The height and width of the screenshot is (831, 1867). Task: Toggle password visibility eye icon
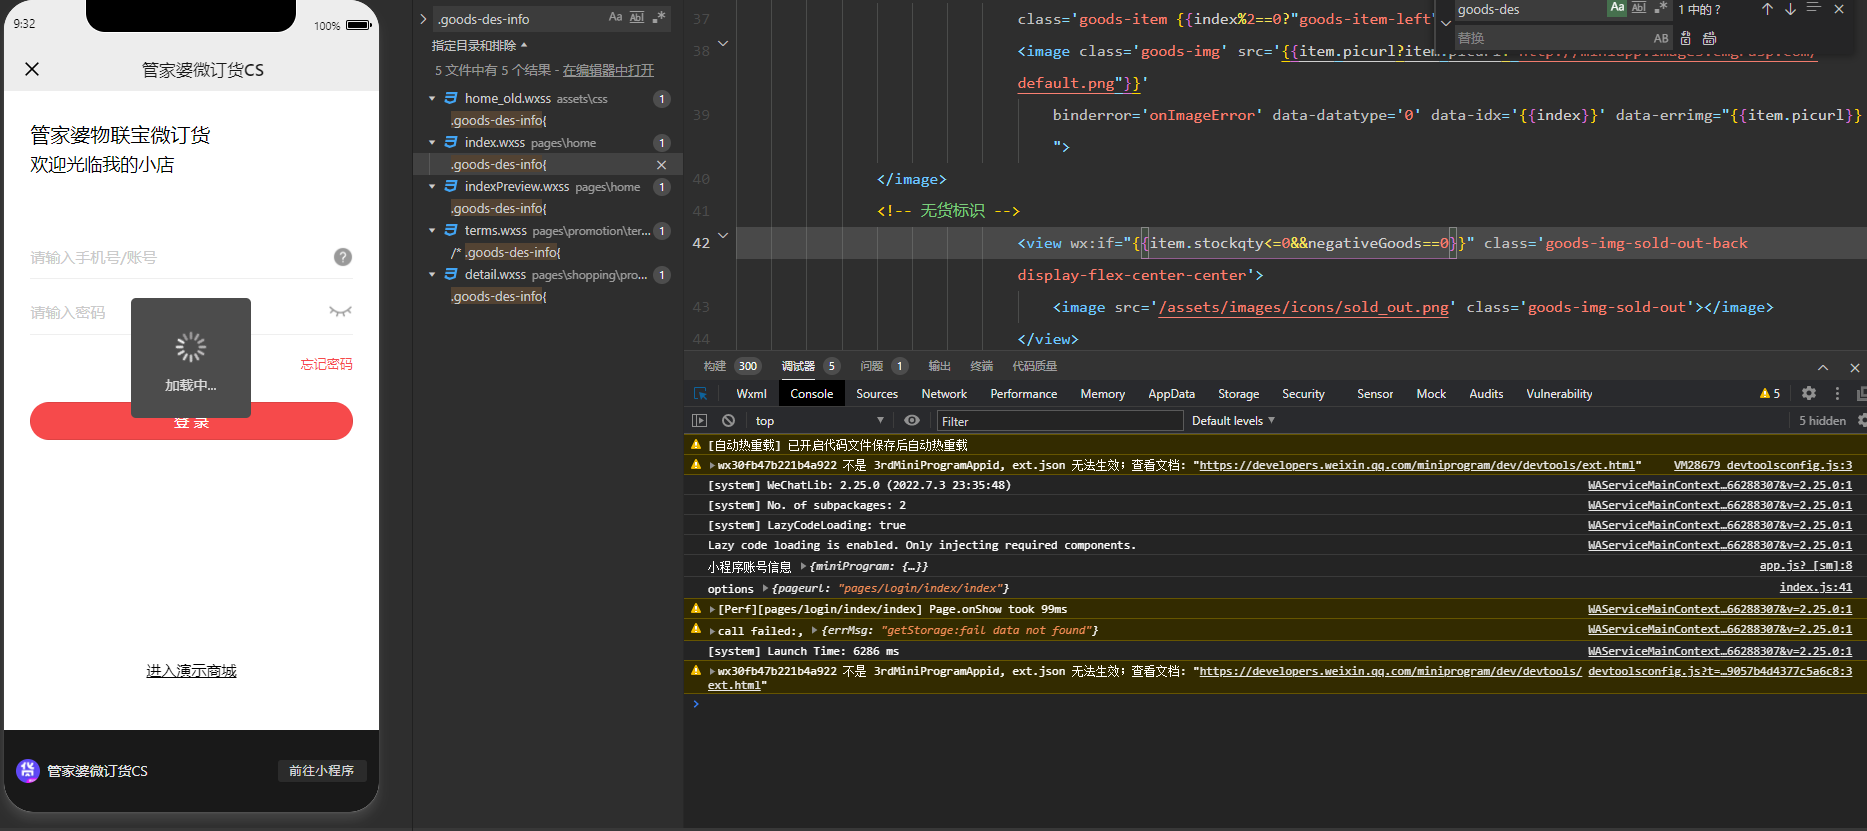click(x=340, y=312)
